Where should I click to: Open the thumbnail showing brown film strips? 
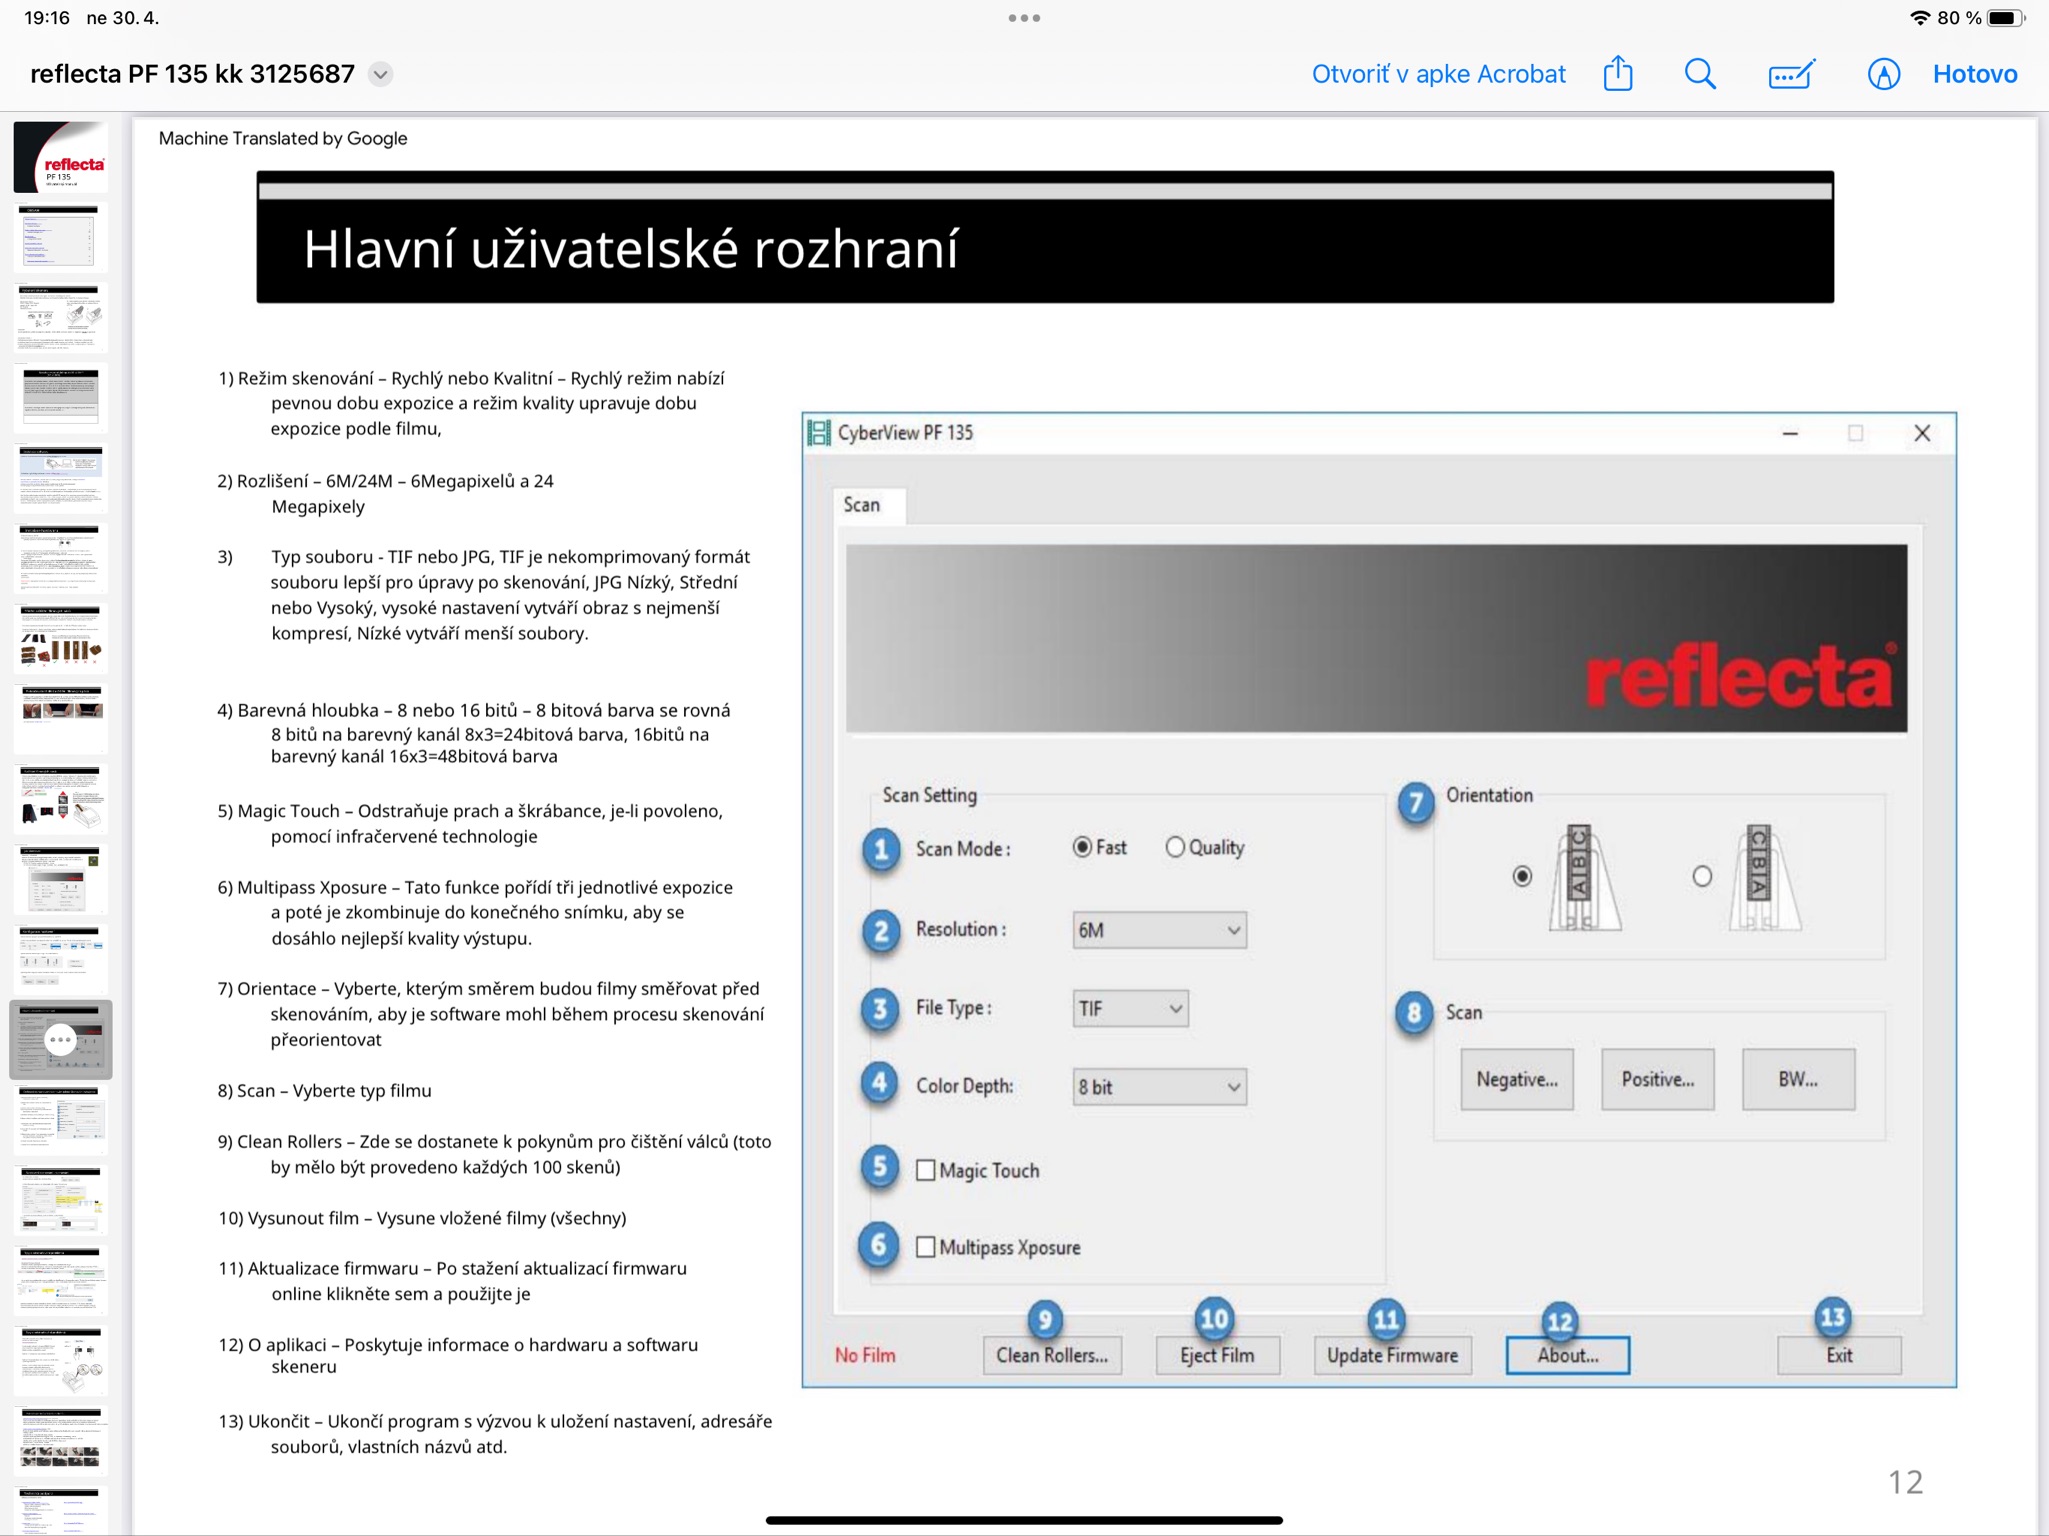tap(60, 637)
